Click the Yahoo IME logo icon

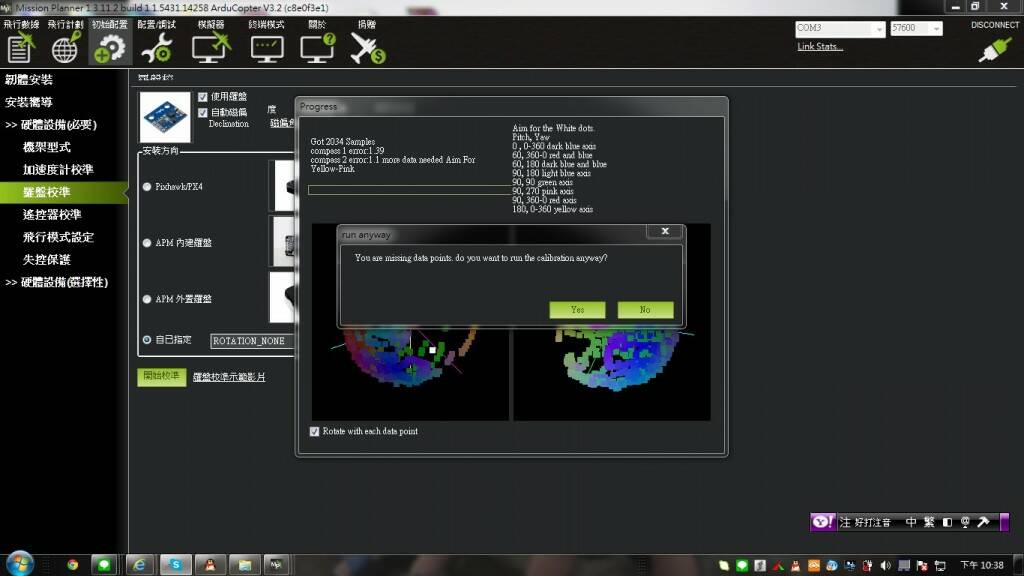pos(822,522)
